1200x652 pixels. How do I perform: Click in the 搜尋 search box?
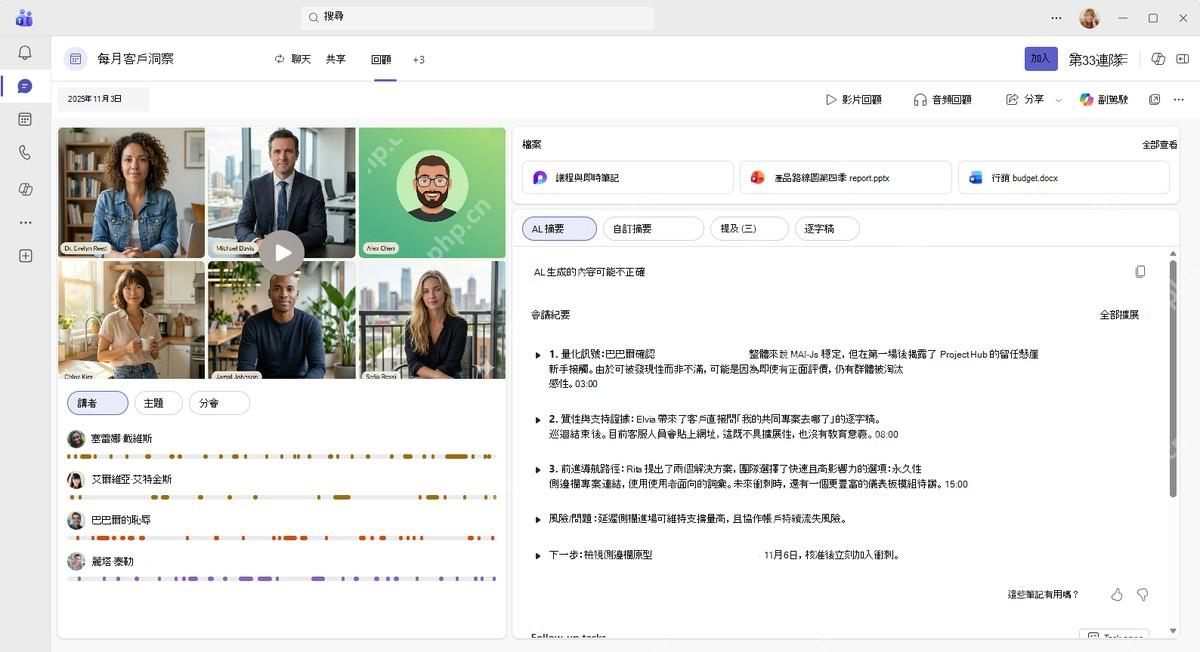(x=478, y=17)
